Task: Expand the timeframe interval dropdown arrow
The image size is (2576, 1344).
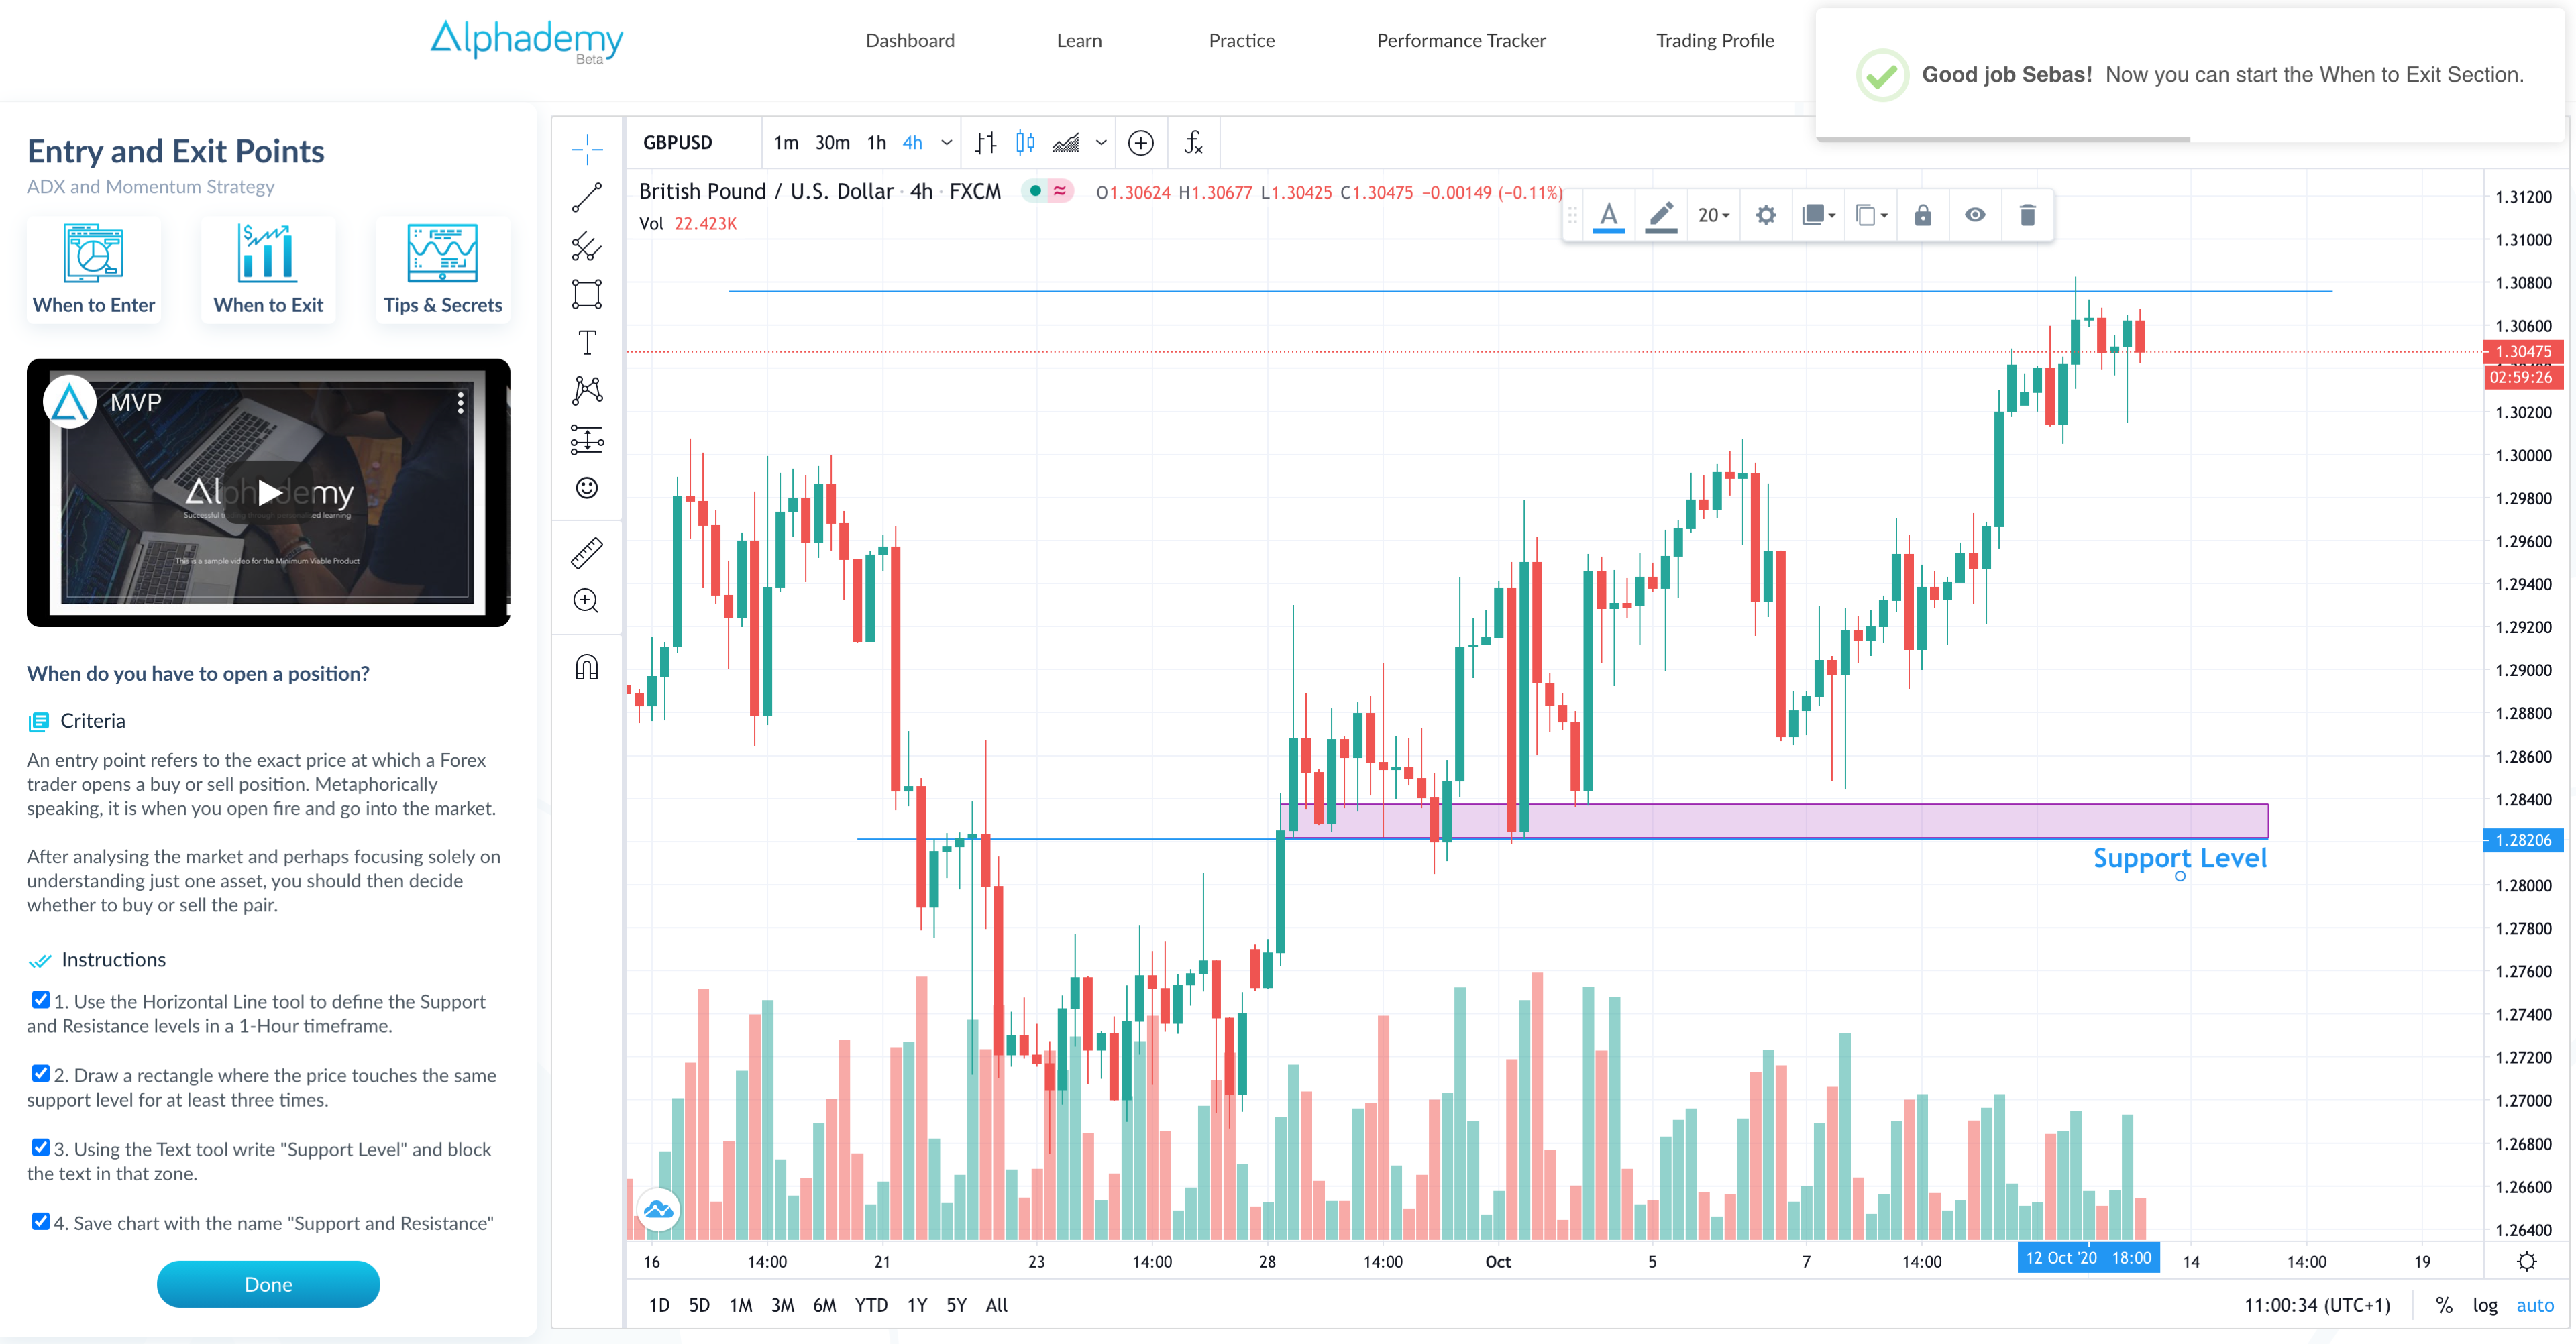Action: coord(946,143)
